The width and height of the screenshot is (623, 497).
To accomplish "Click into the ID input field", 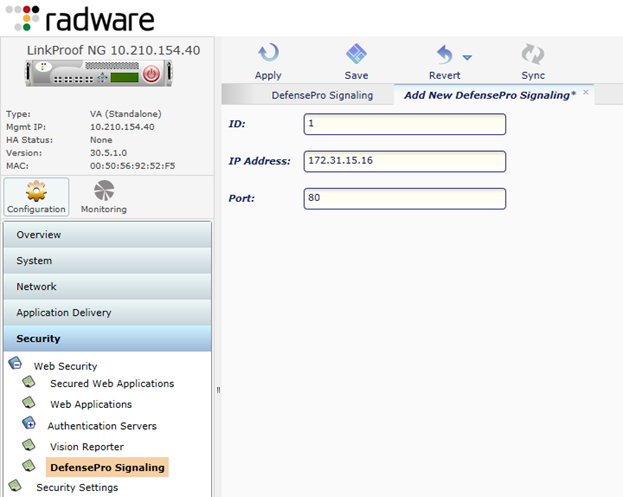I will point(404,124).
